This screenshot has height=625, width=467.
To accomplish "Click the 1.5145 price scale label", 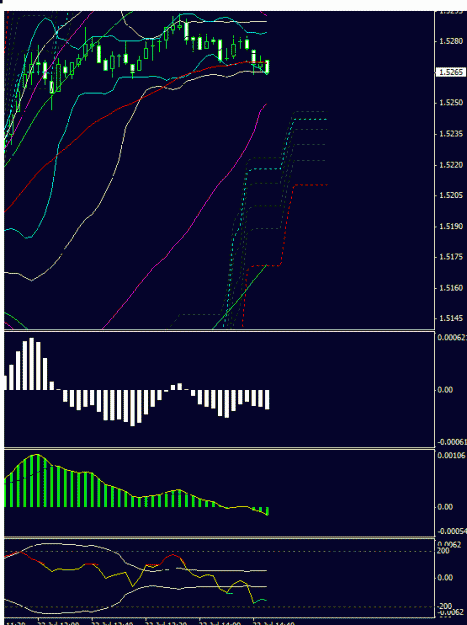I will tap(451, 318).
